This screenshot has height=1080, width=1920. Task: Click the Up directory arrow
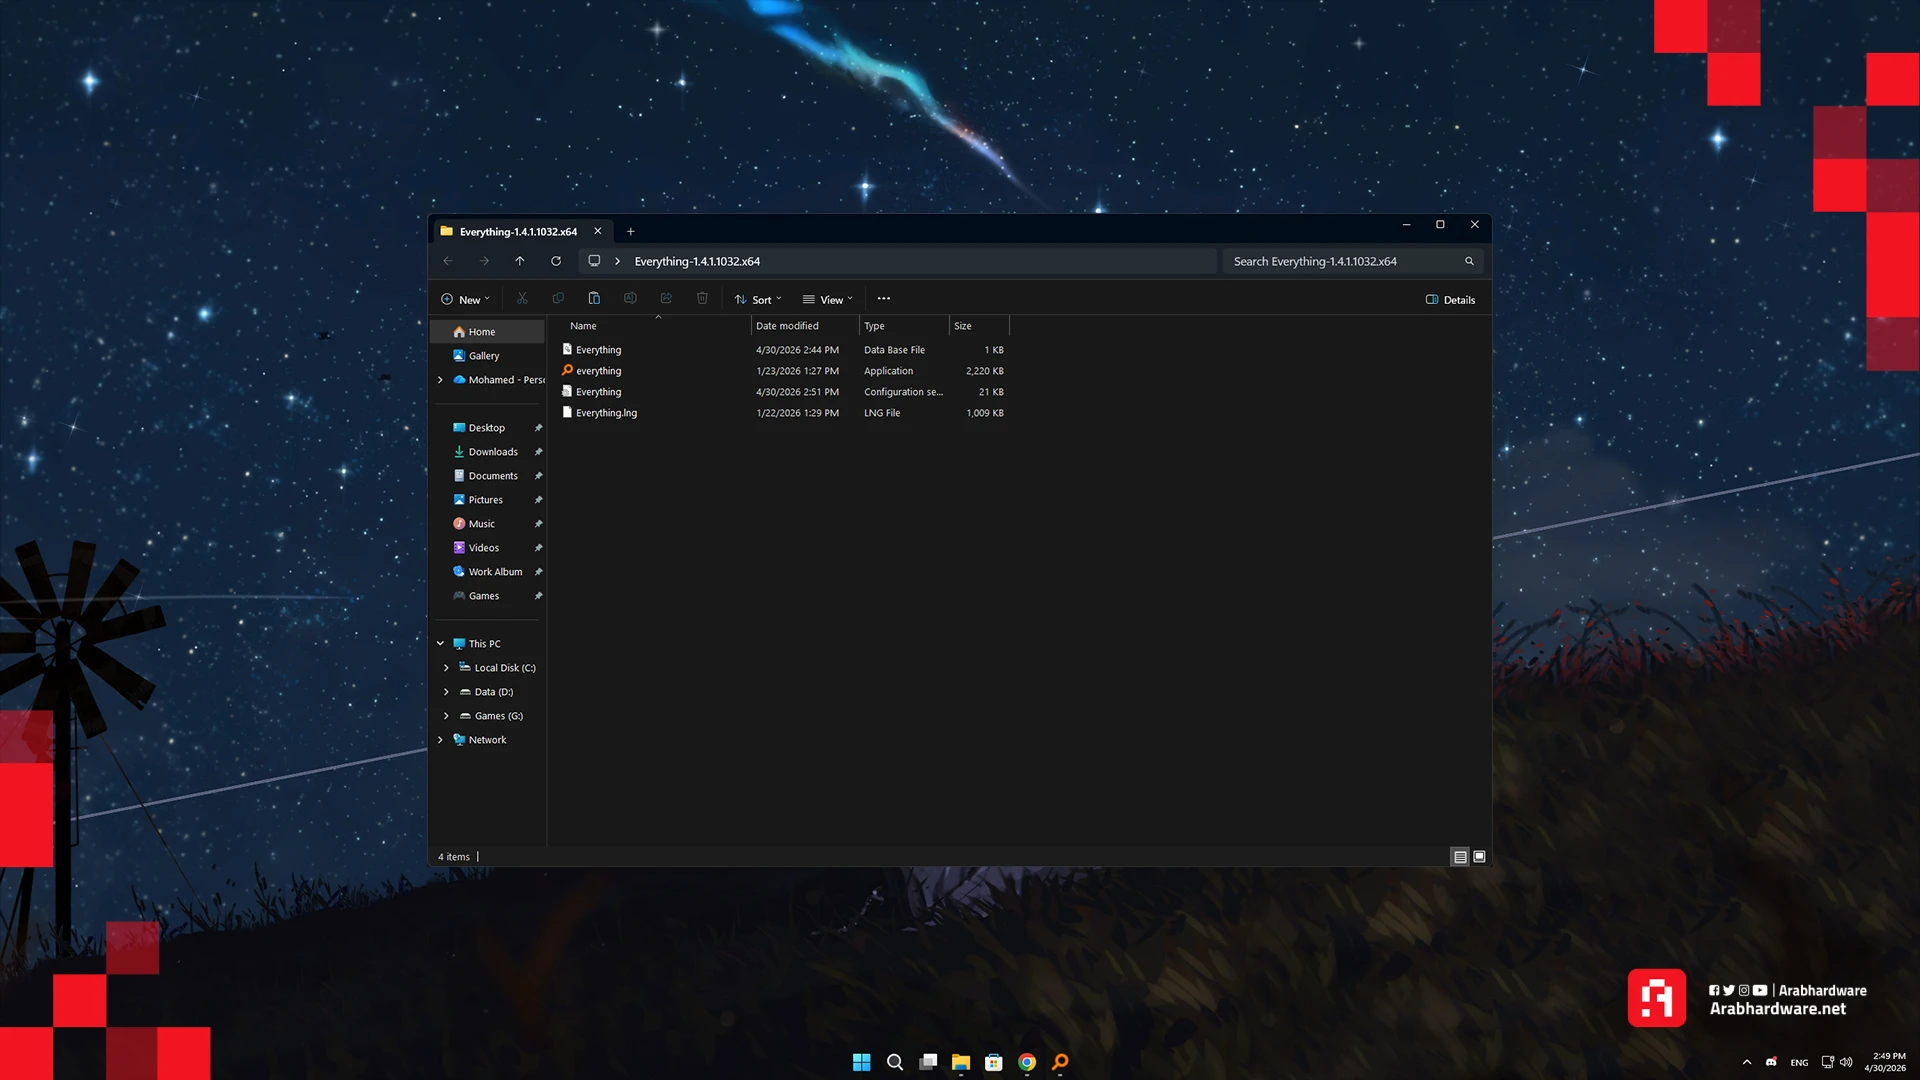[x=520, y=261]
